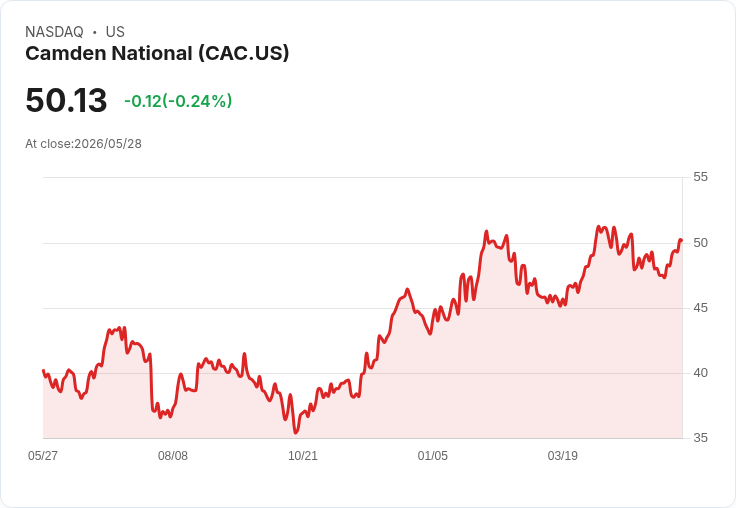Click the 45 y-axis price label
736x508 pixels.
coord(700,308)
